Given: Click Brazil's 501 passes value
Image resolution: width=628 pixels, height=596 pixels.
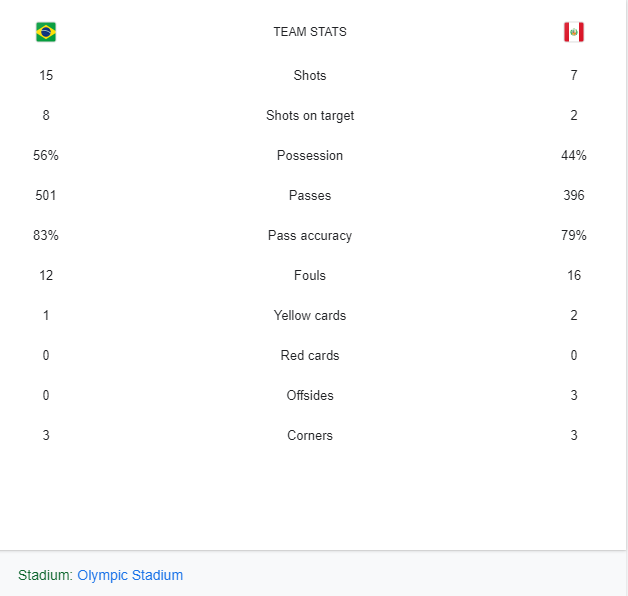Looking at the screenshot, I should coord(46,195).
